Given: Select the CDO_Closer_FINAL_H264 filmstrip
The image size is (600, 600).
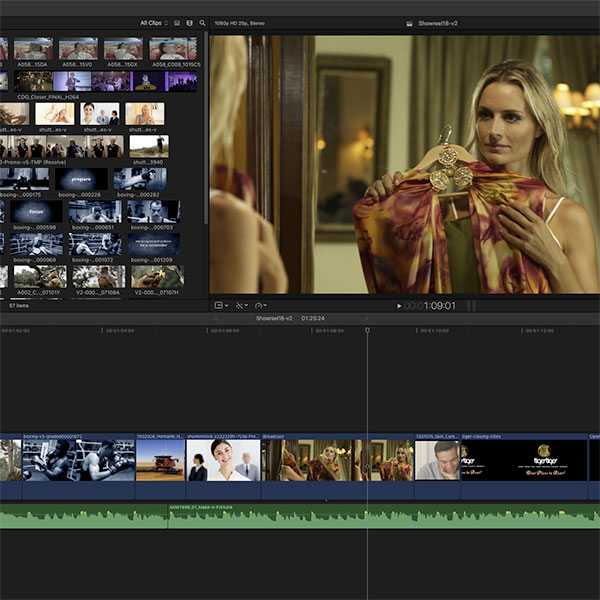Looking at the screenshot, I should 106,81.
